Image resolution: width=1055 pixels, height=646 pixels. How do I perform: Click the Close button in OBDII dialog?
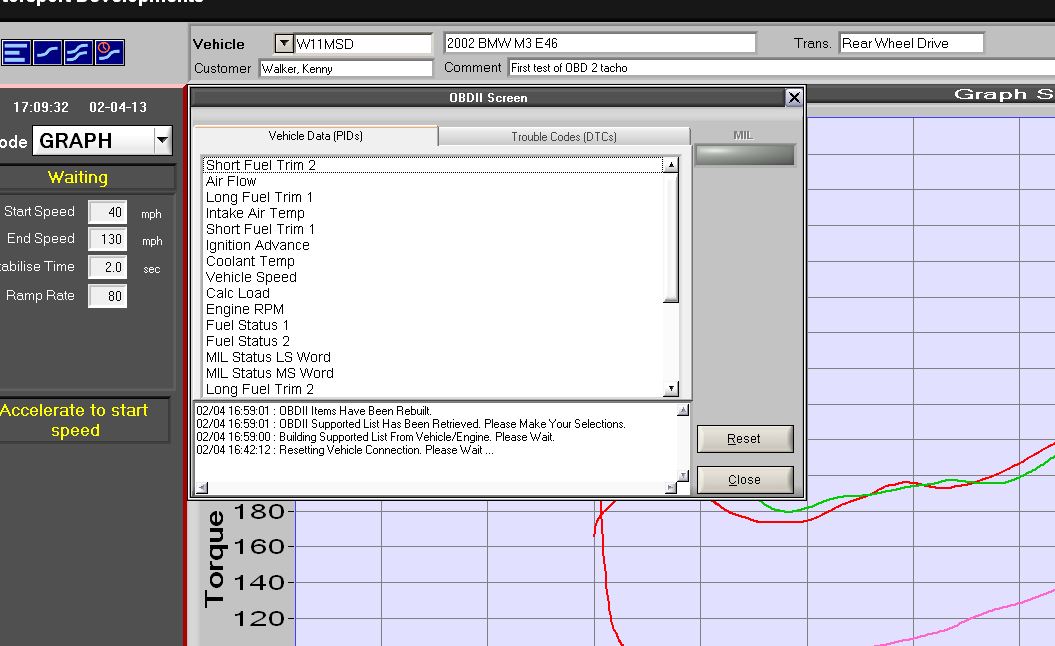744,479
